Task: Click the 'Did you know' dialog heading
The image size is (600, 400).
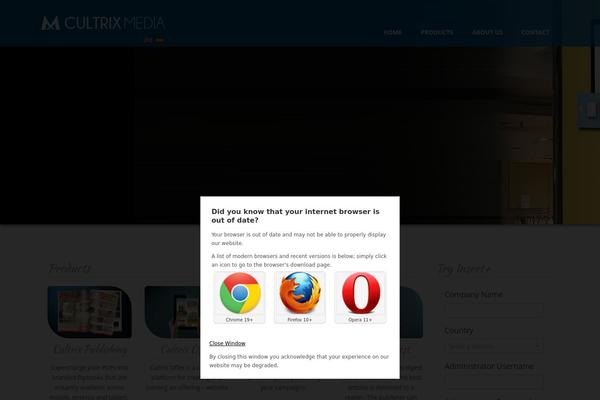Action: click(x=295, y=216)
